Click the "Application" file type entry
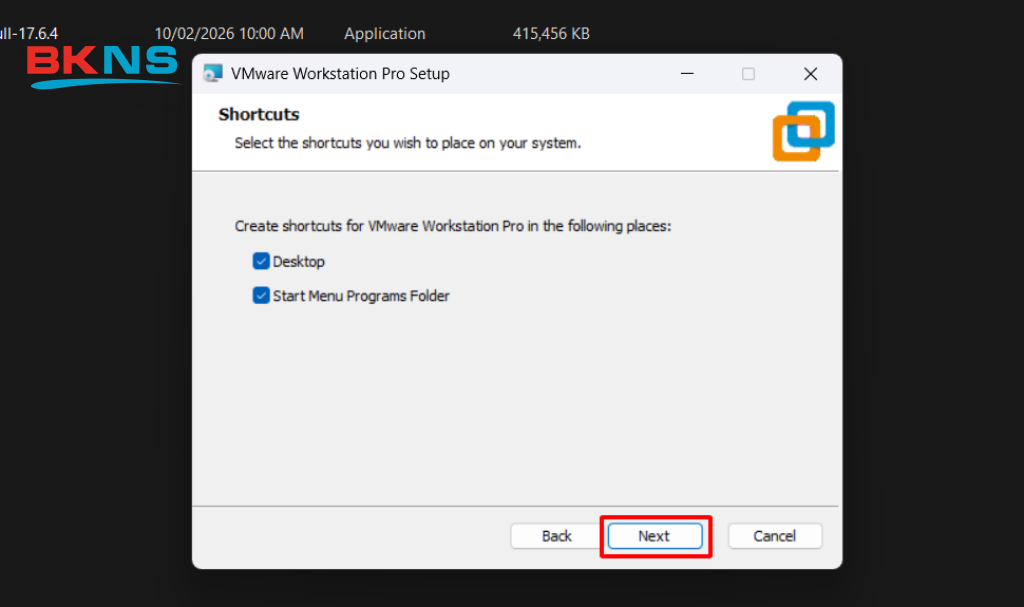 384,34
